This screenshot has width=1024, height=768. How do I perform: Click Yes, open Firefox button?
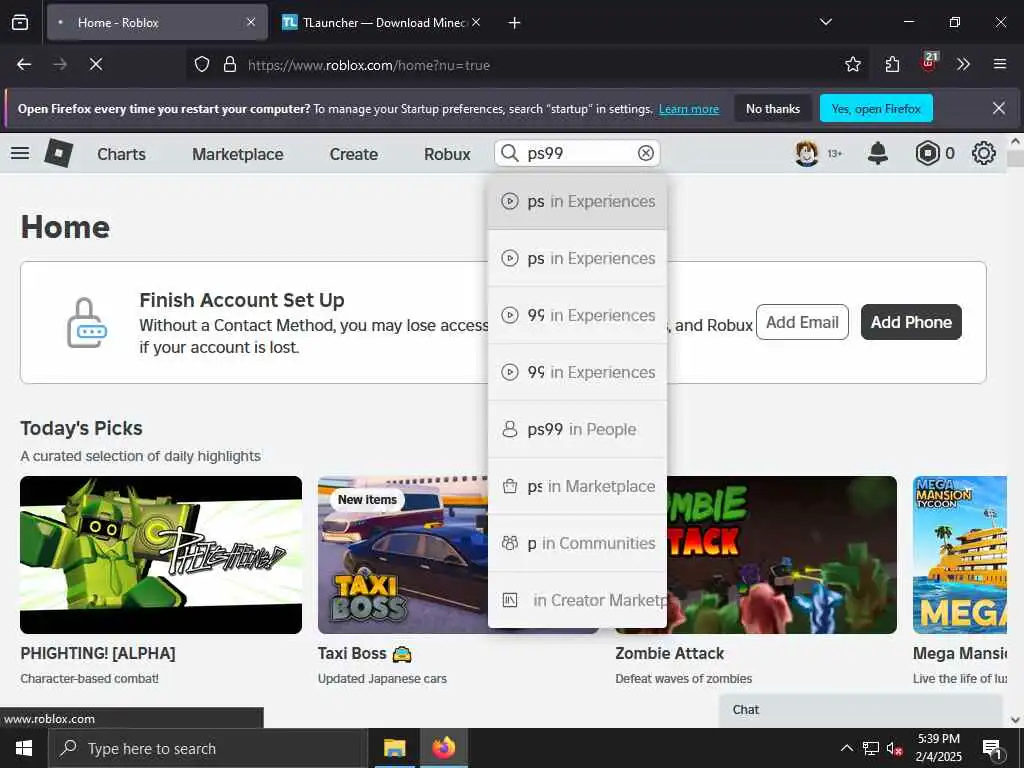876,108
